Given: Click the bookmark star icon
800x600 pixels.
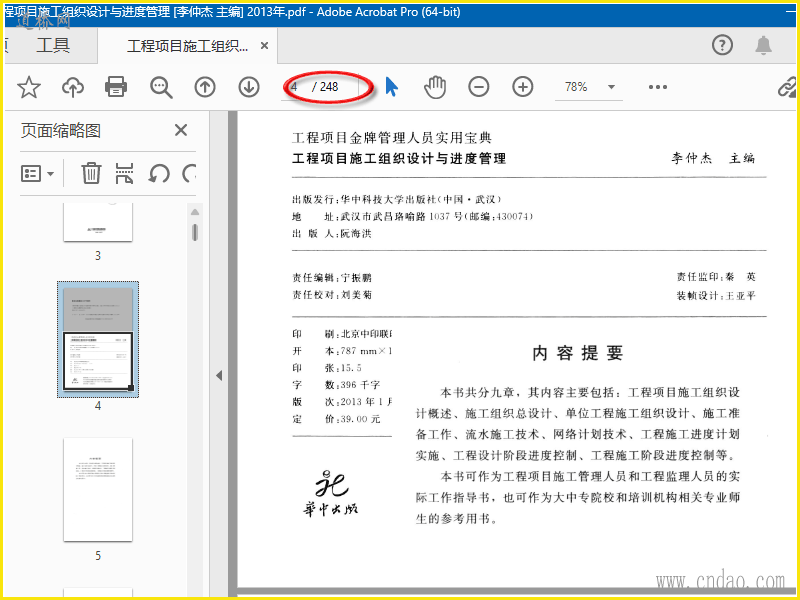Looking at the screenshot, I should pos(29,87).
